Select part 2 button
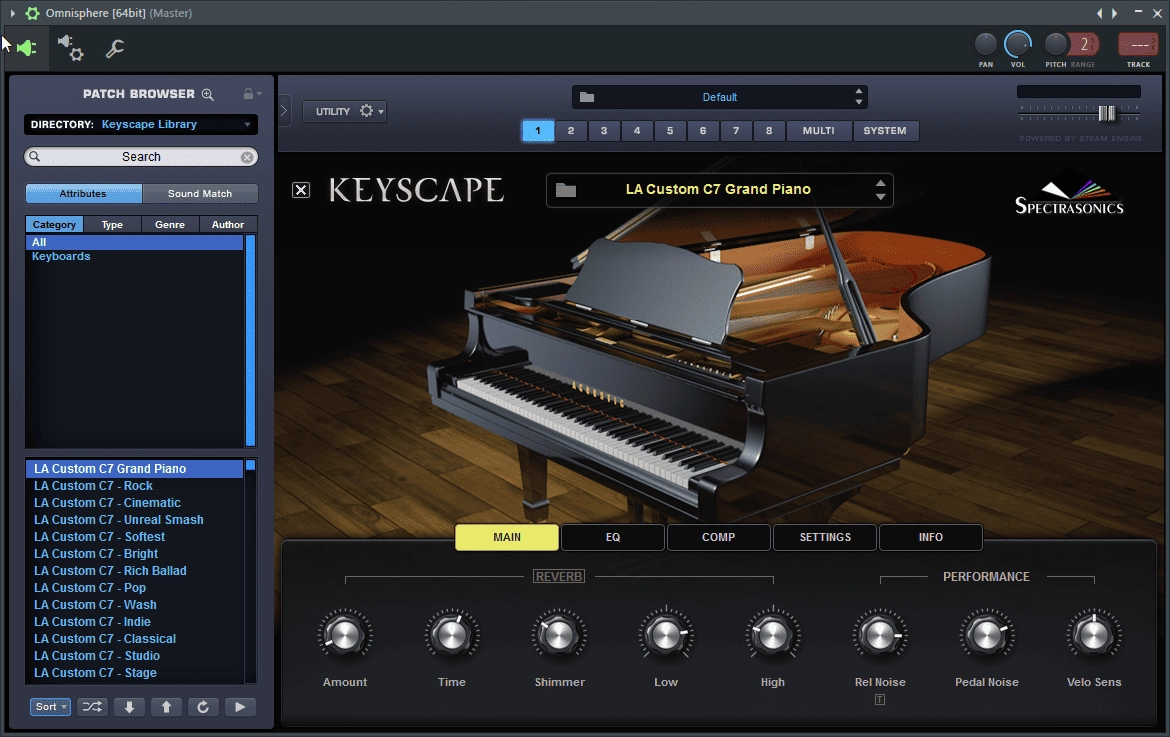The height and width of the screenshot is (737, 1170). pos(571,131)
